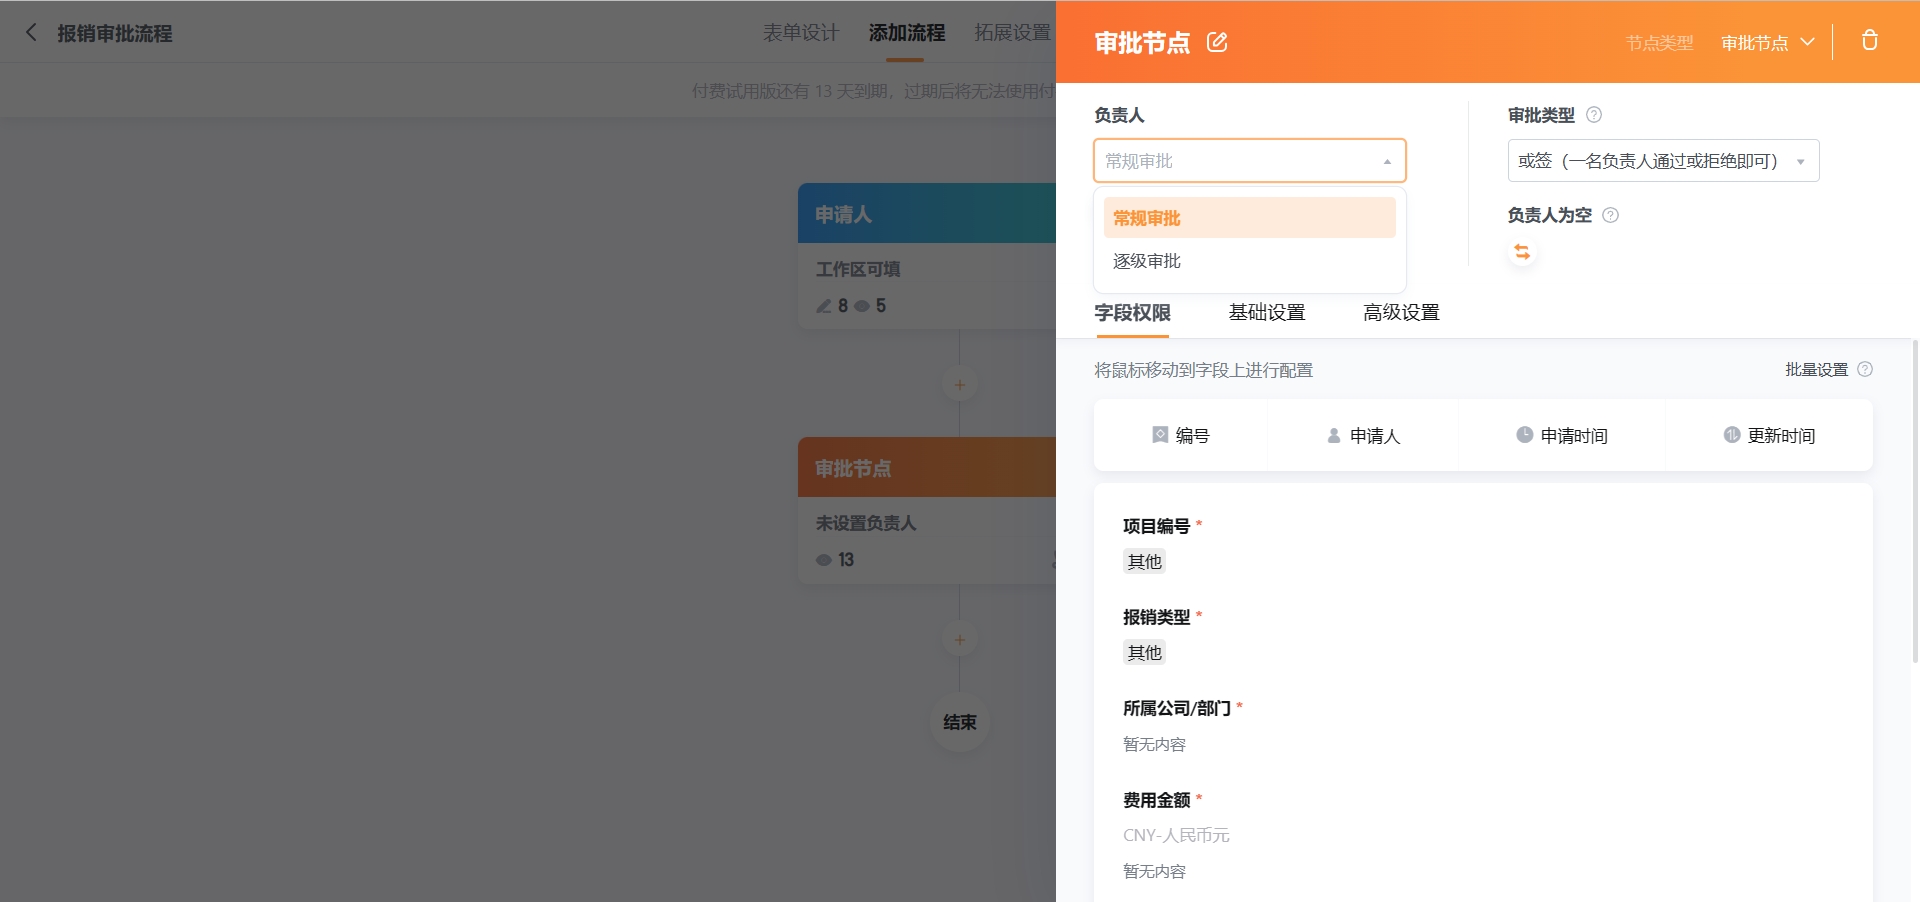The image size is (1920, 902).
Task: Click the back arrow next to 报销审批流程
Action: (31, 33)
